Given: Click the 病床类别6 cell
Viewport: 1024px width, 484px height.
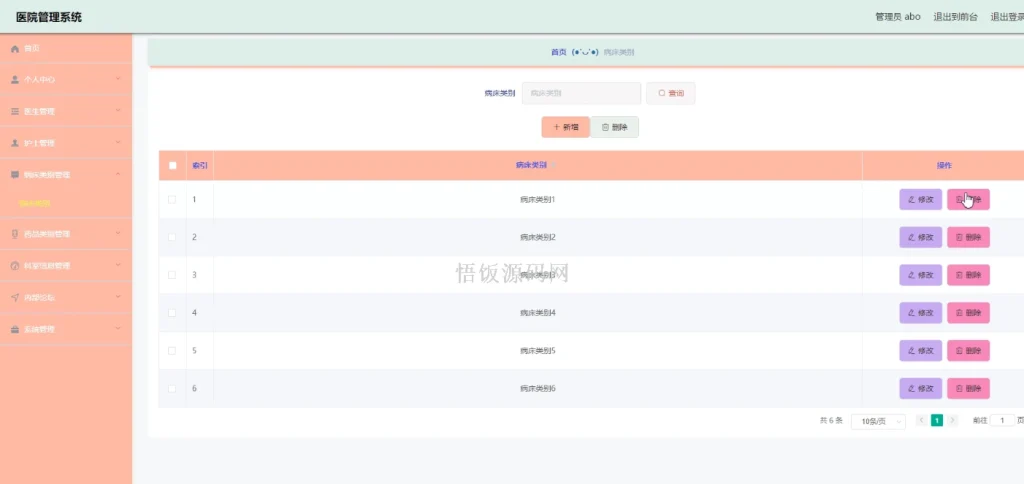Looking at the screenshot, I should point(537,389).
